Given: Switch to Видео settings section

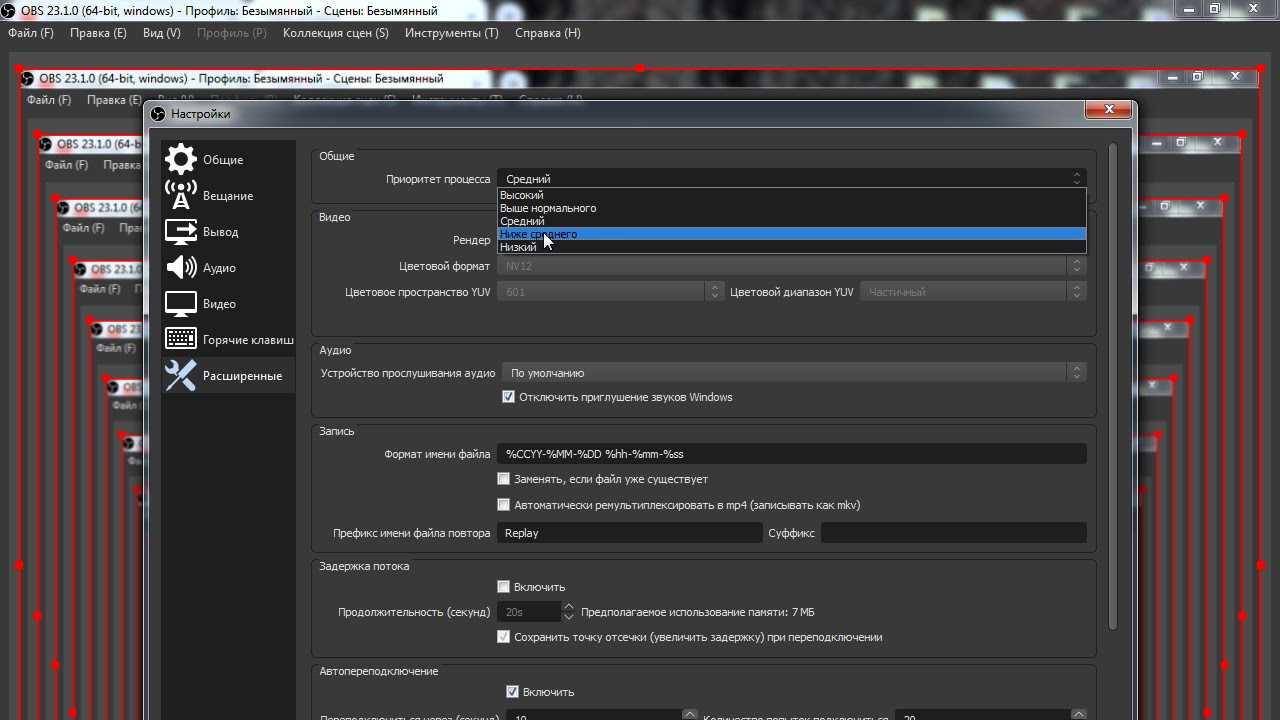Looking at the screenshot, I should point(228,303).
